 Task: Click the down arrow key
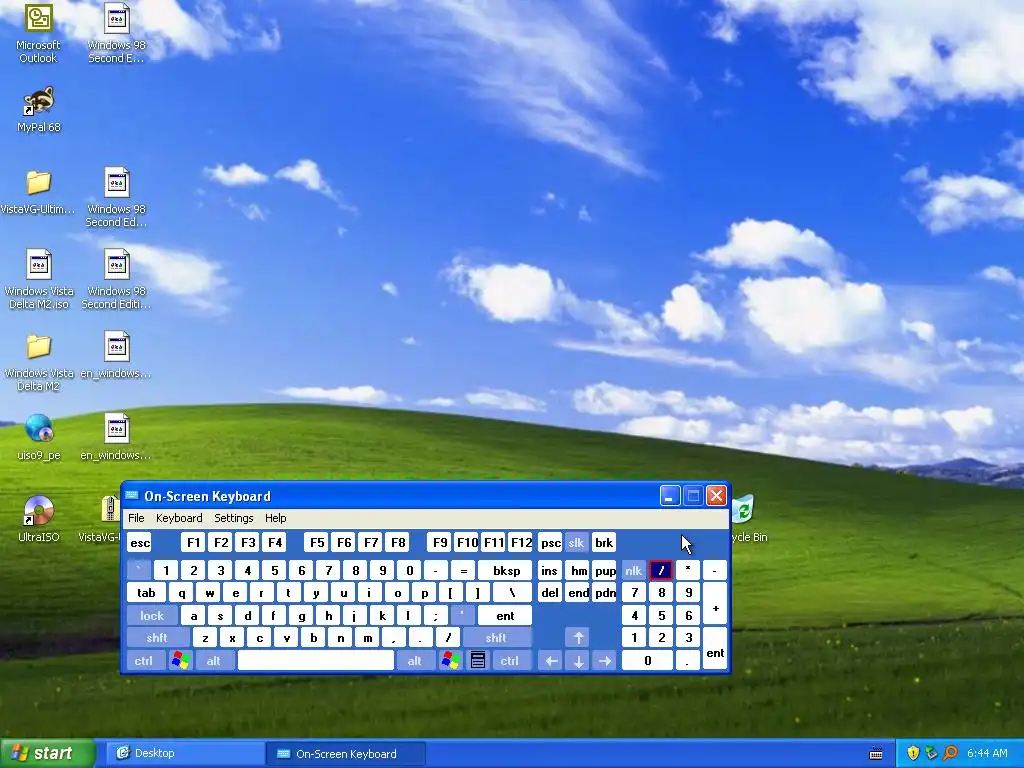click(x=578, y=661)
